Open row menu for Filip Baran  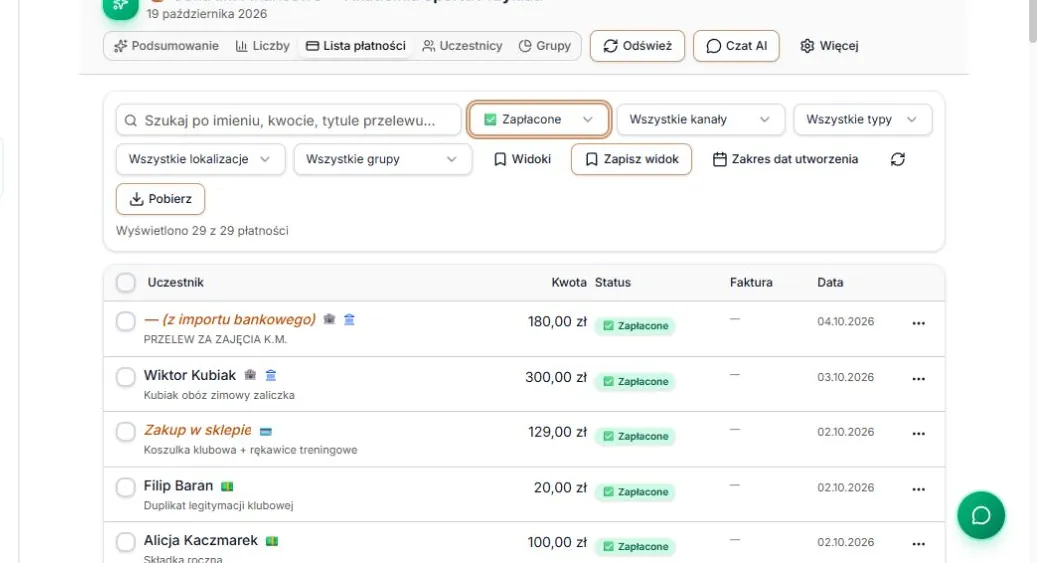(x=919, y=489)
